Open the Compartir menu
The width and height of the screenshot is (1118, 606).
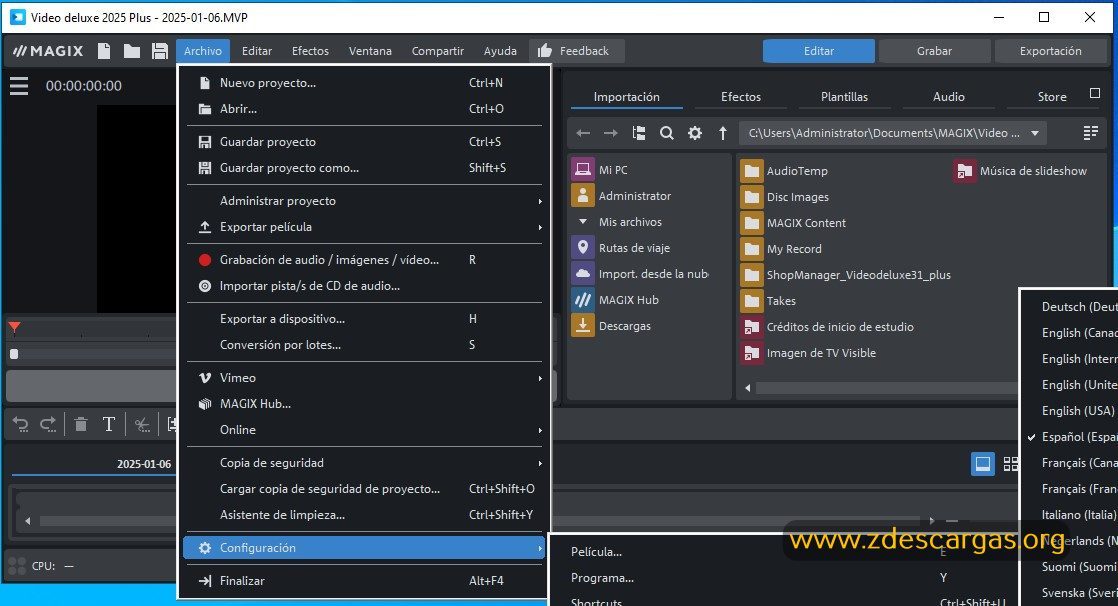pyautogui.click(x=438, y=51)
